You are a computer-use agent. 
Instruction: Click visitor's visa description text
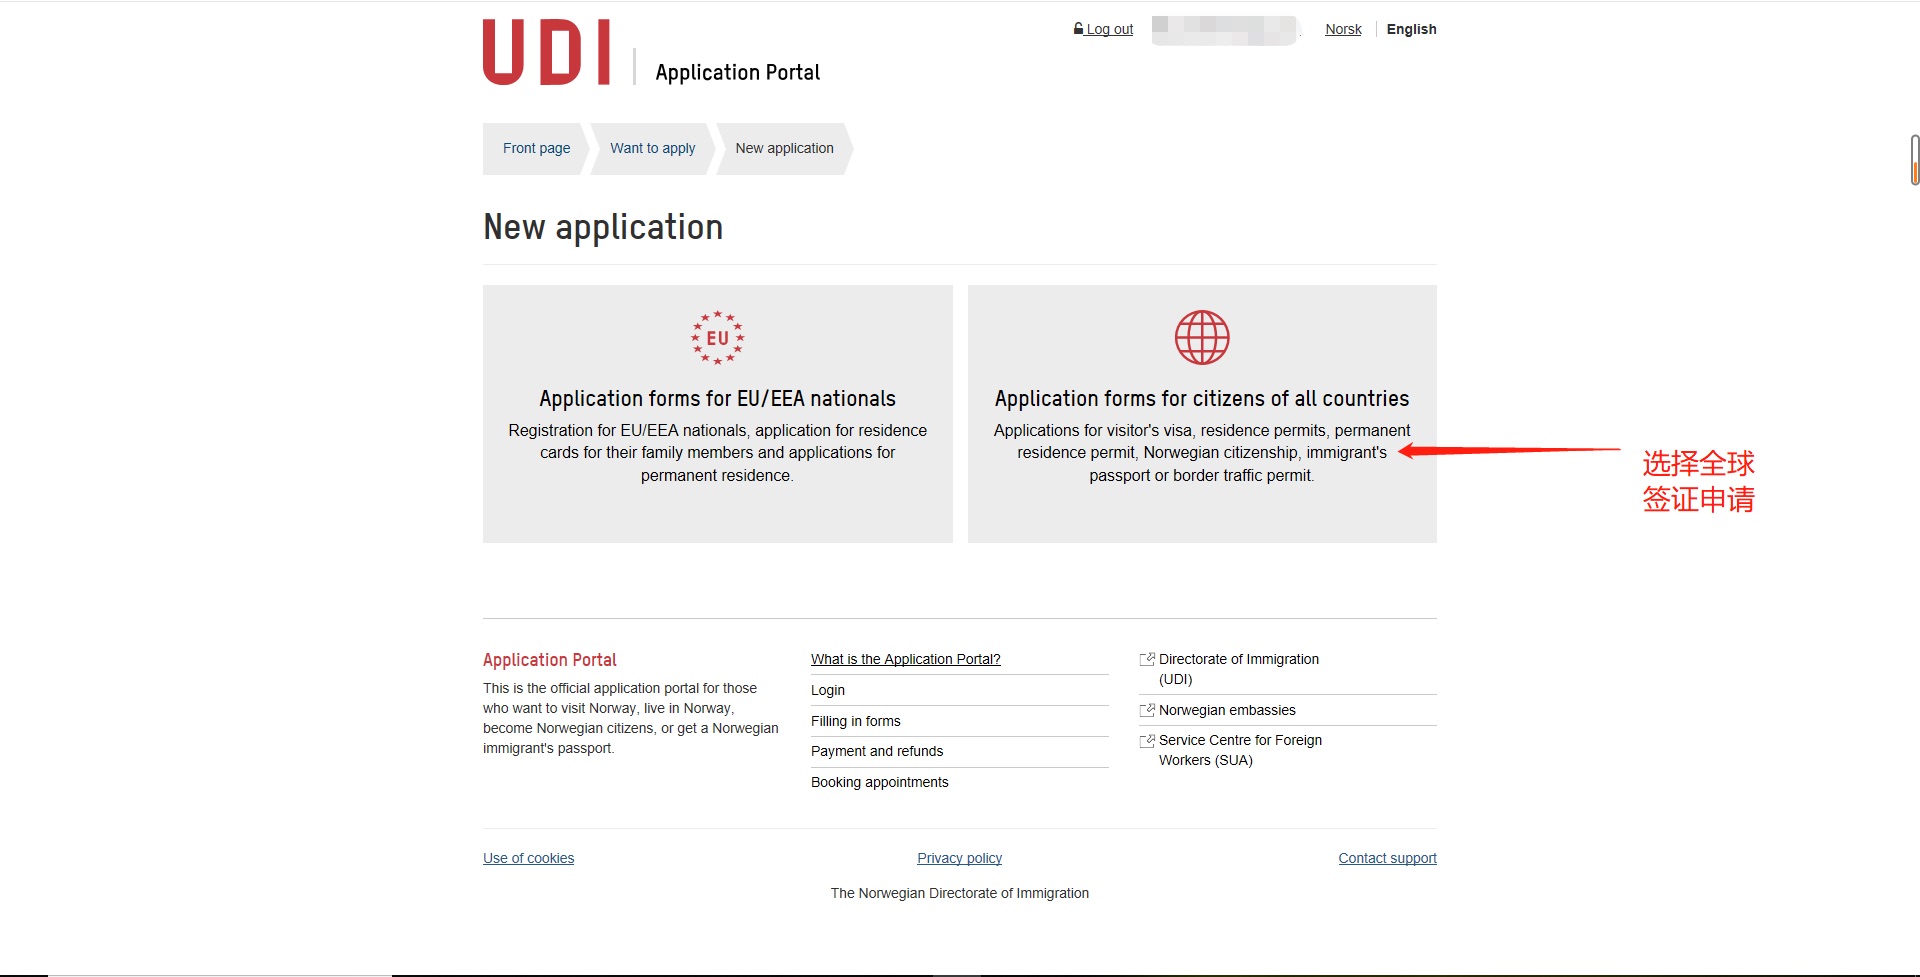coord(1202,453)
